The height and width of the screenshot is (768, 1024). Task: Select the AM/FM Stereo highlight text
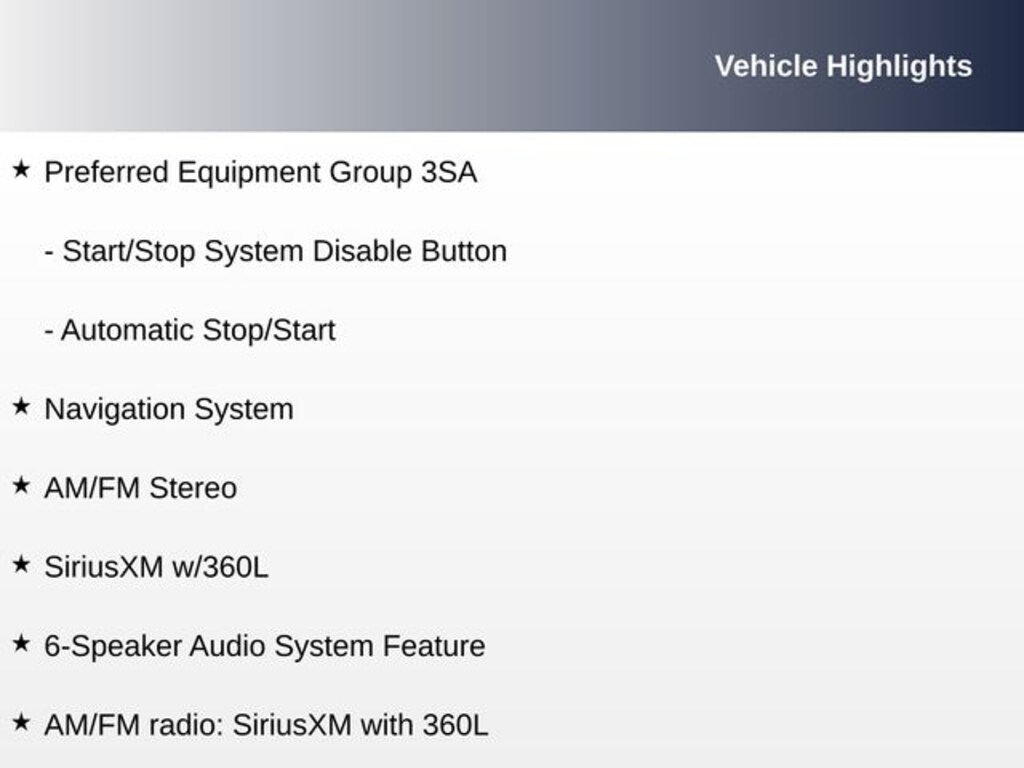140,488
